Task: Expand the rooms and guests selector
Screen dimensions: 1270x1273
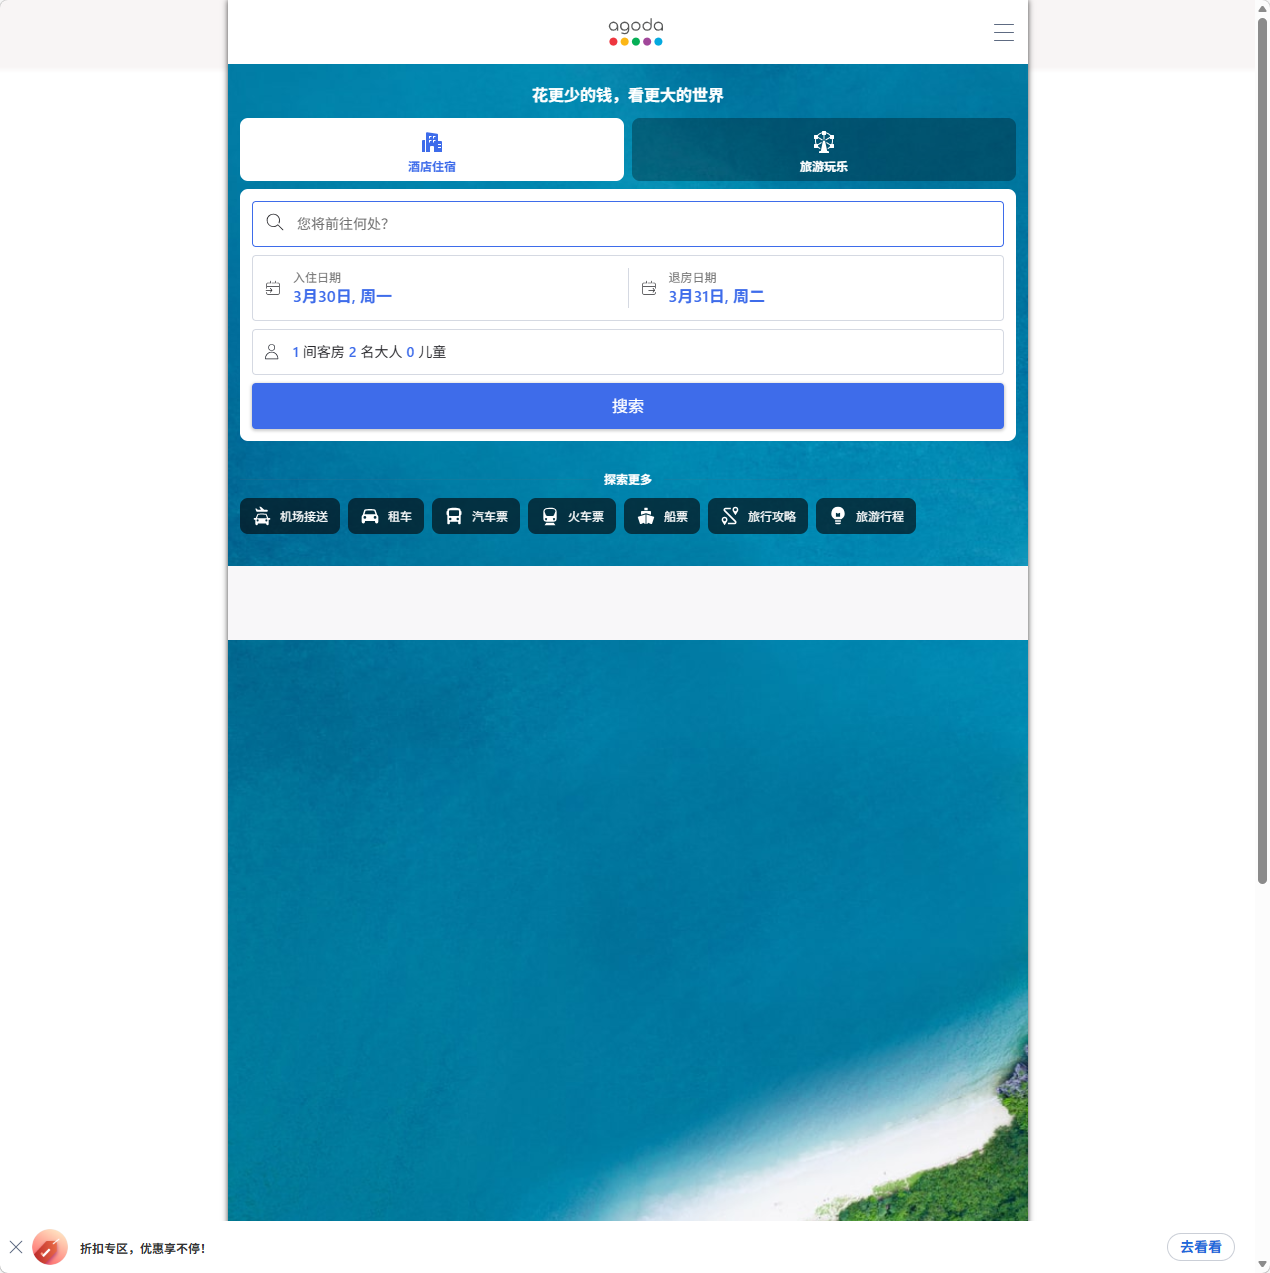Action: 627,352
